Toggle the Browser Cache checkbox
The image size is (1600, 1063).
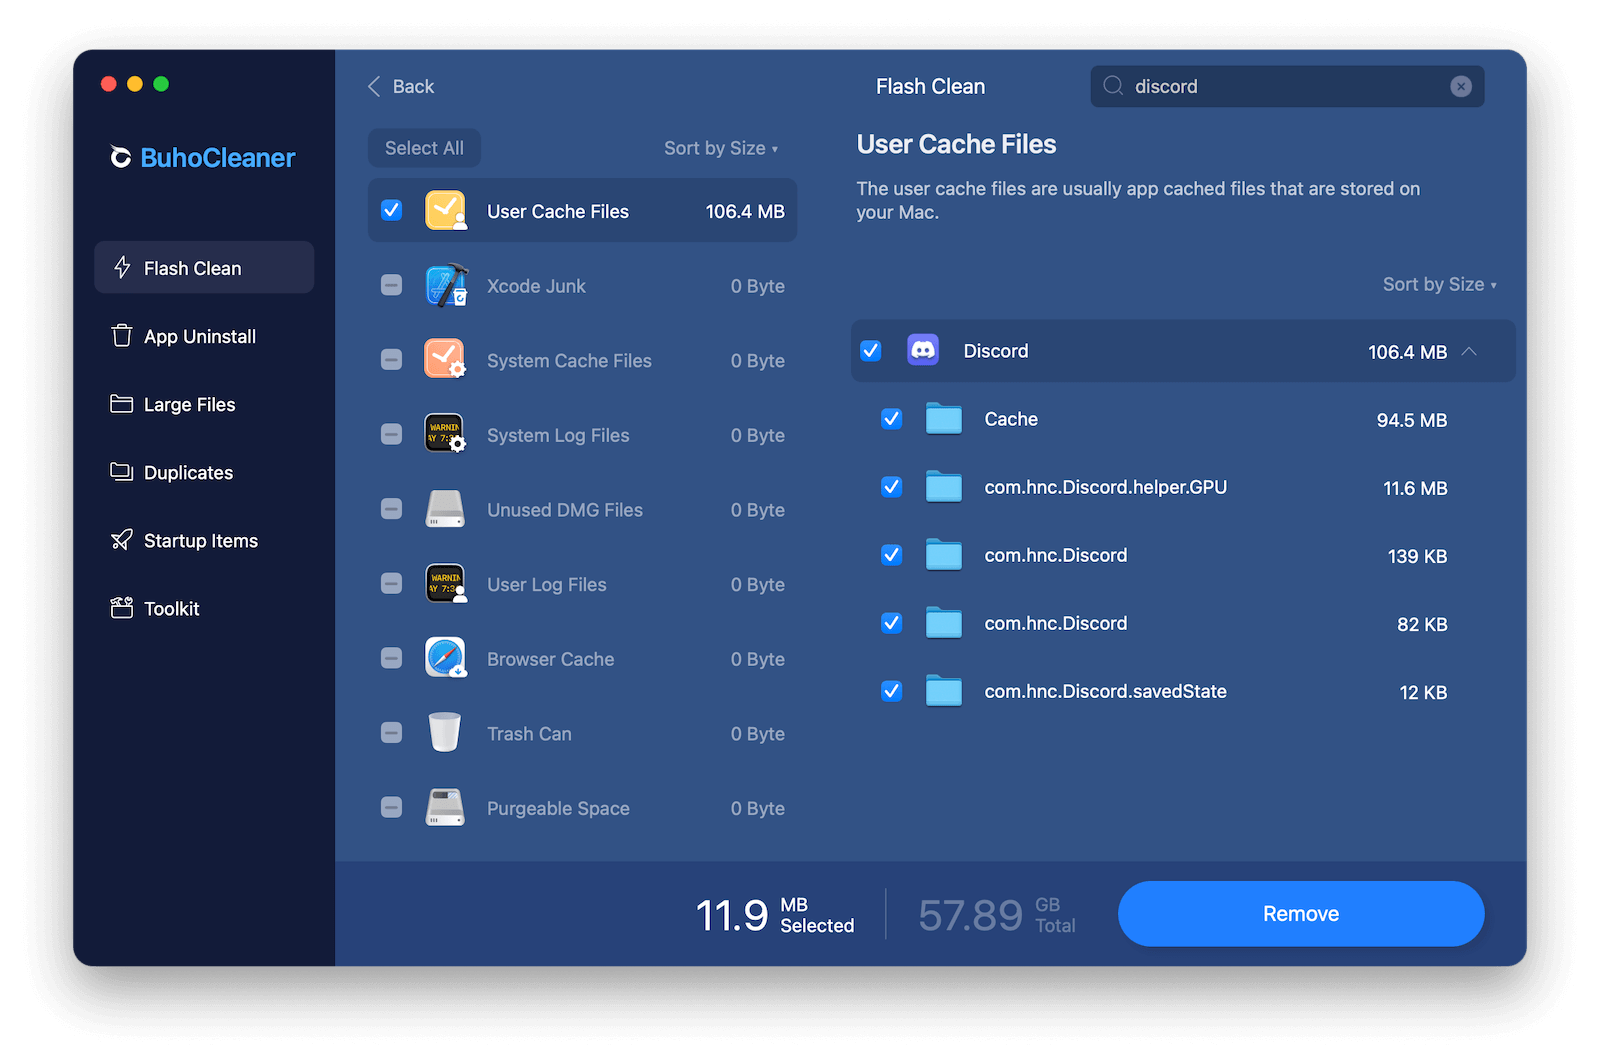click(x=392, y=658)
